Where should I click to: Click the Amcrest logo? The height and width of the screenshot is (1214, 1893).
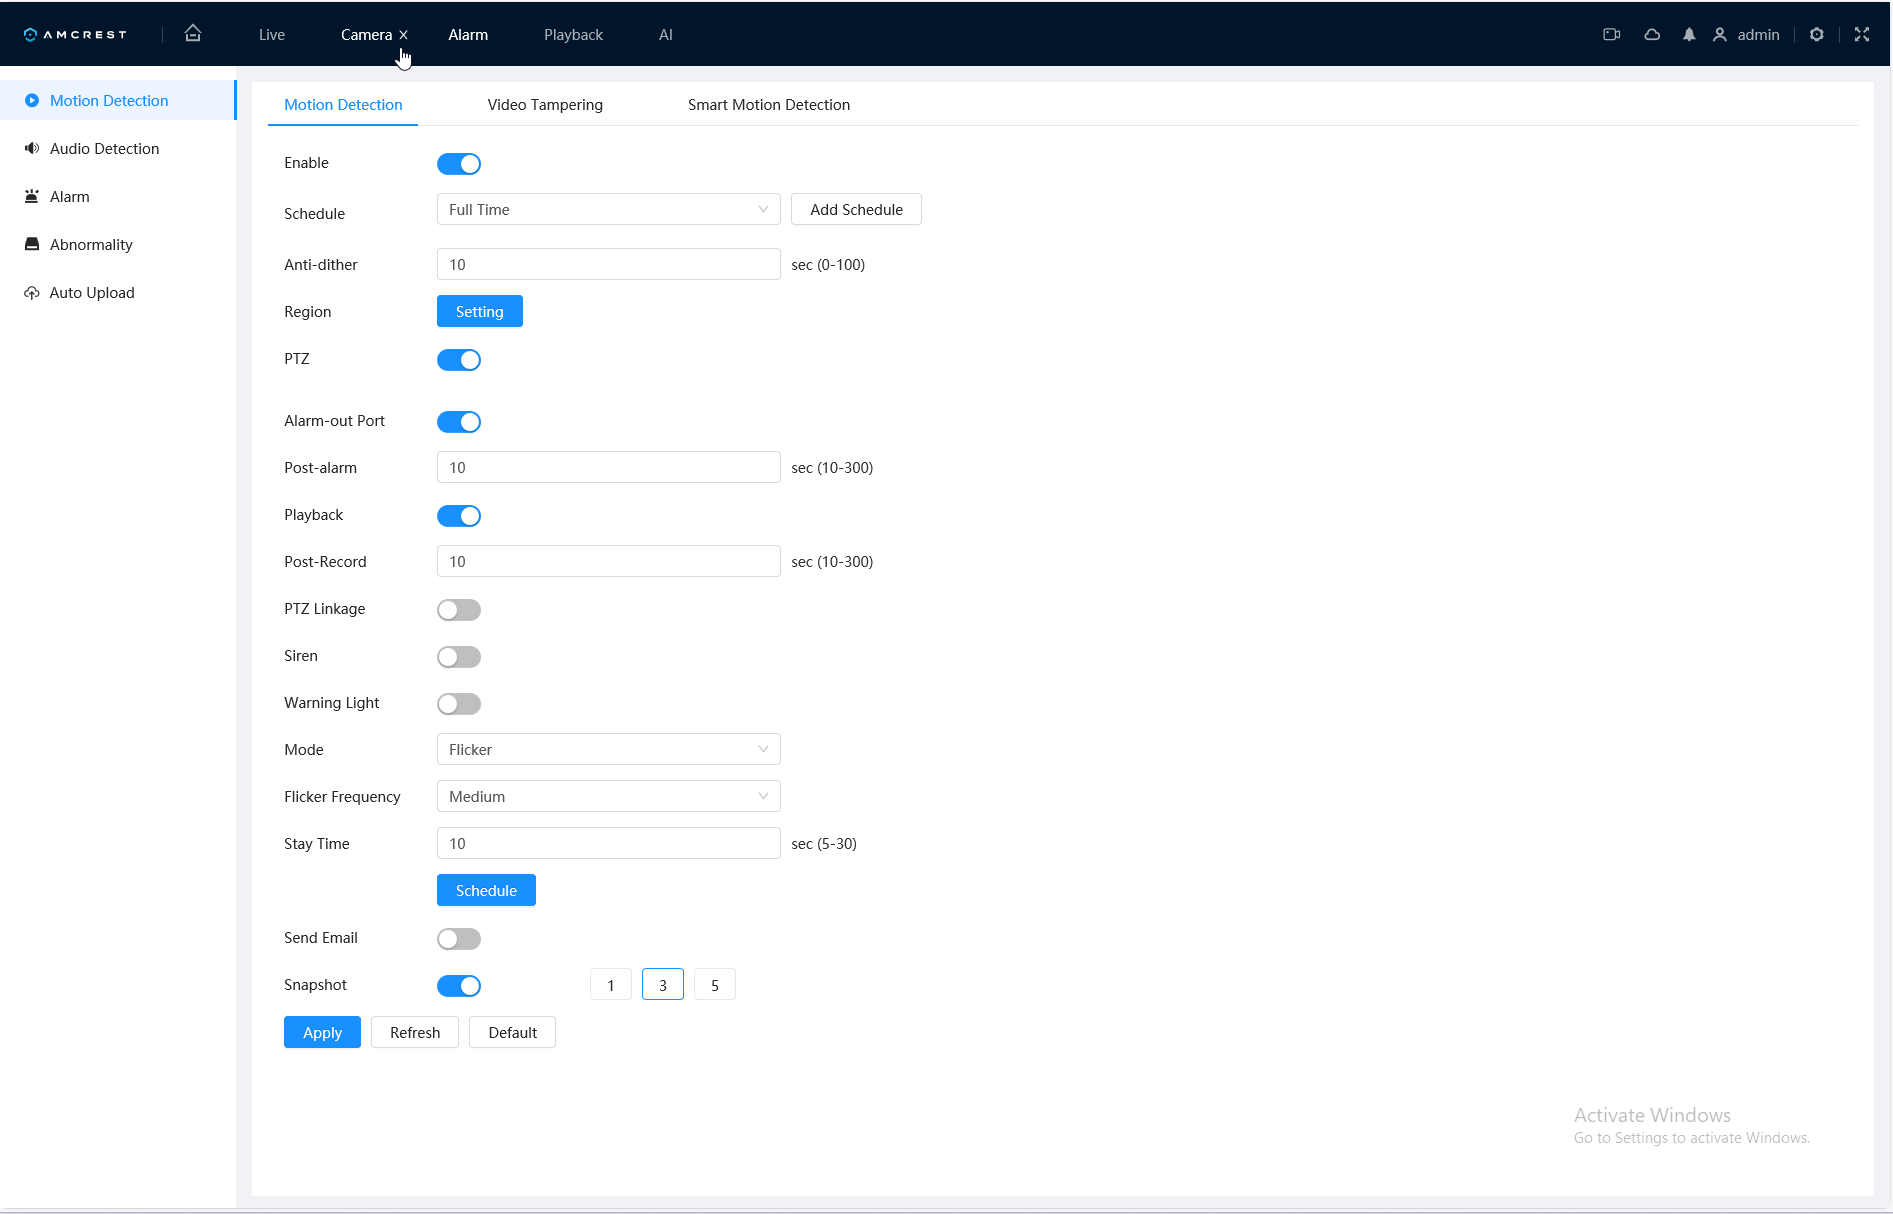(x=75, y=35)
